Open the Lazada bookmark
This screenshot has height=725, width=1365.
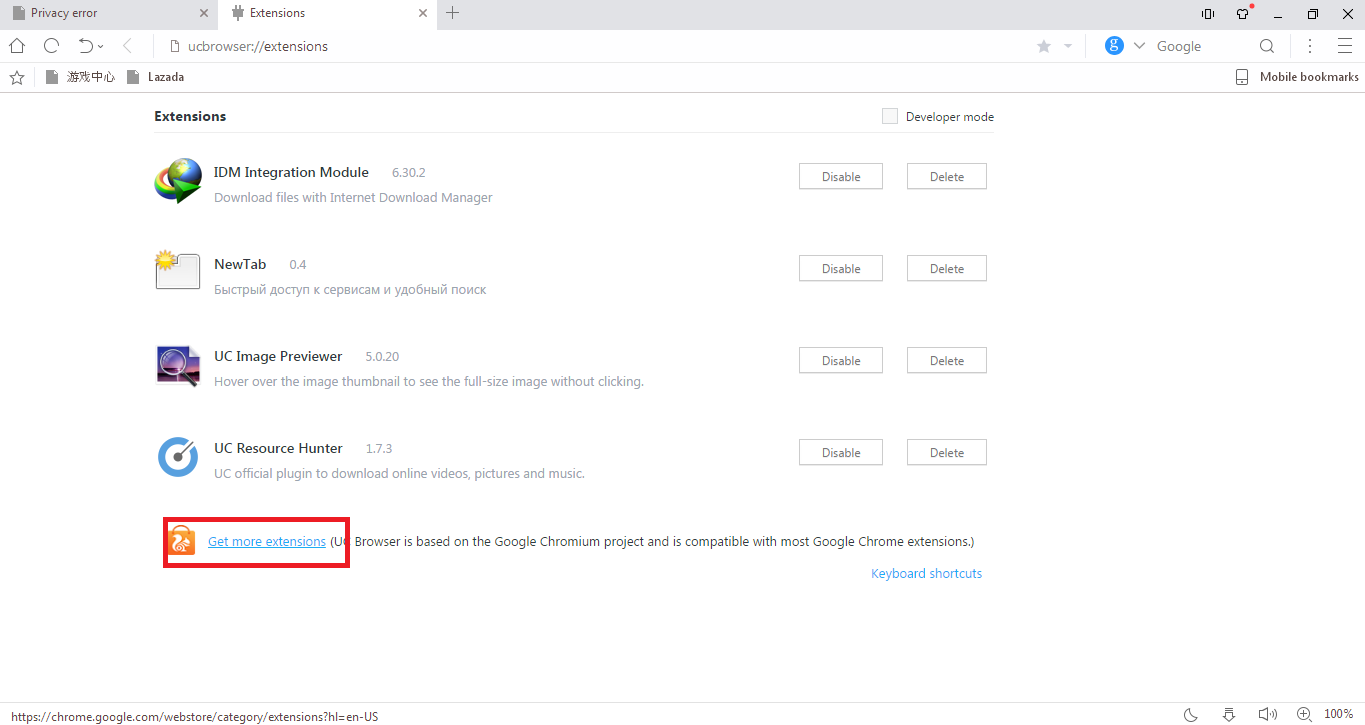[155, 77]
